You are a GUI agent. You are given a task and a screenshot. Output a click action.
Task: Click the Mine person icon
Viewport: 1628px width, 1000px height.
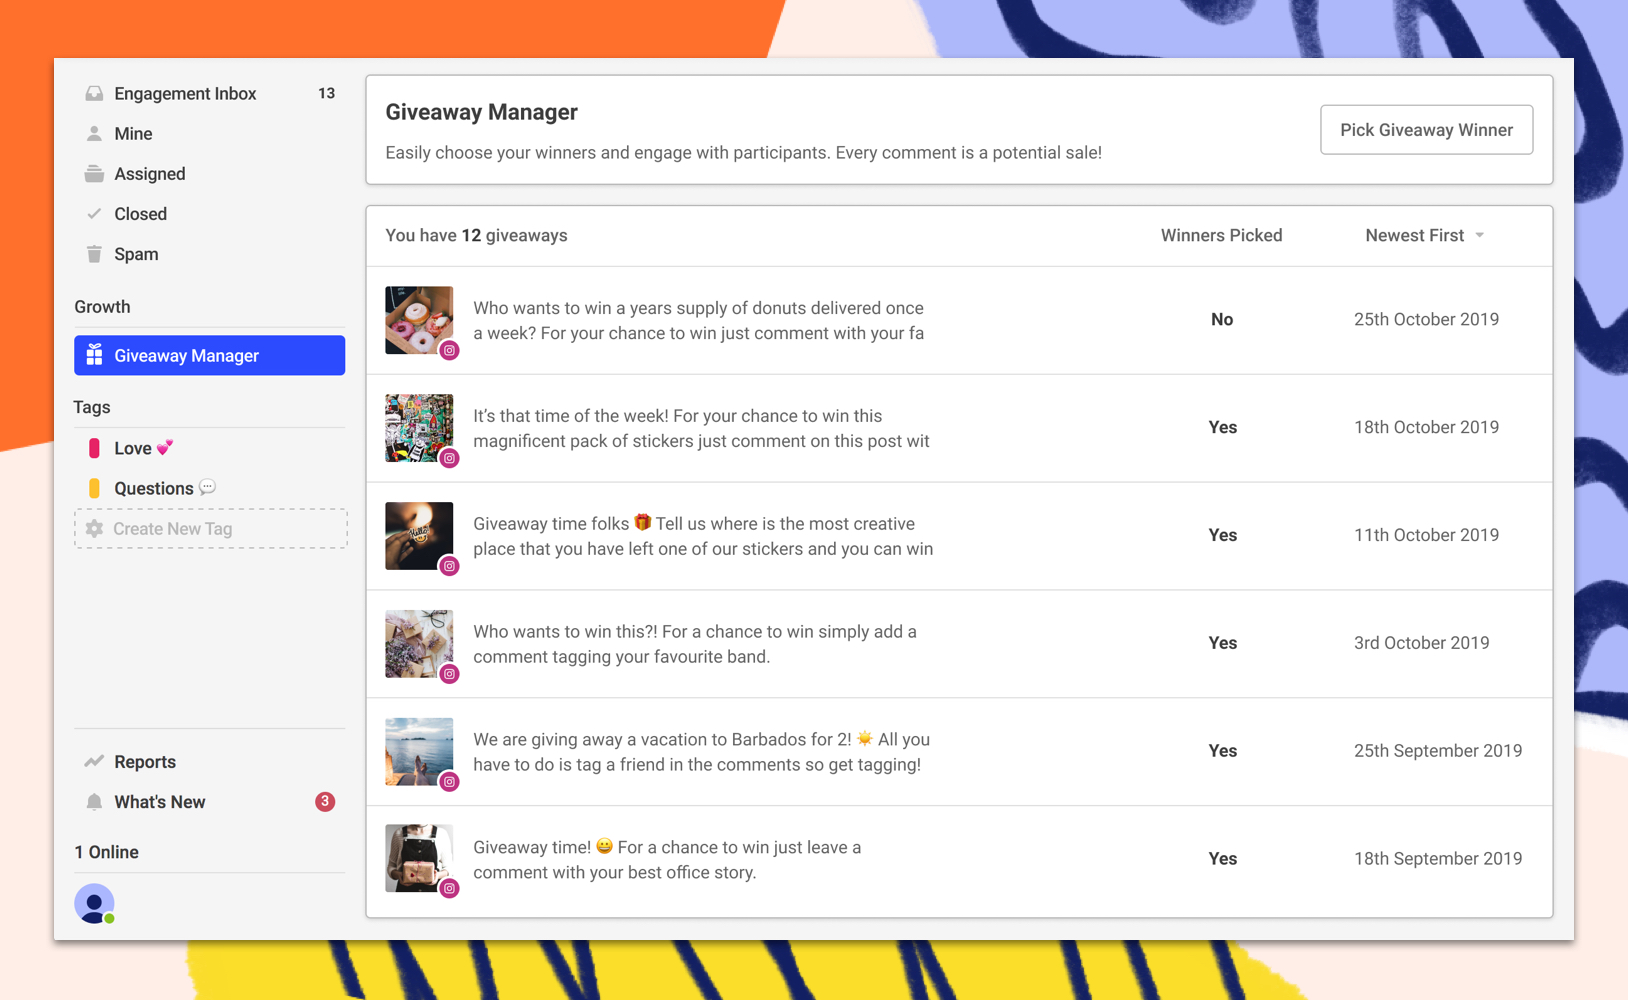click(94, 133)
